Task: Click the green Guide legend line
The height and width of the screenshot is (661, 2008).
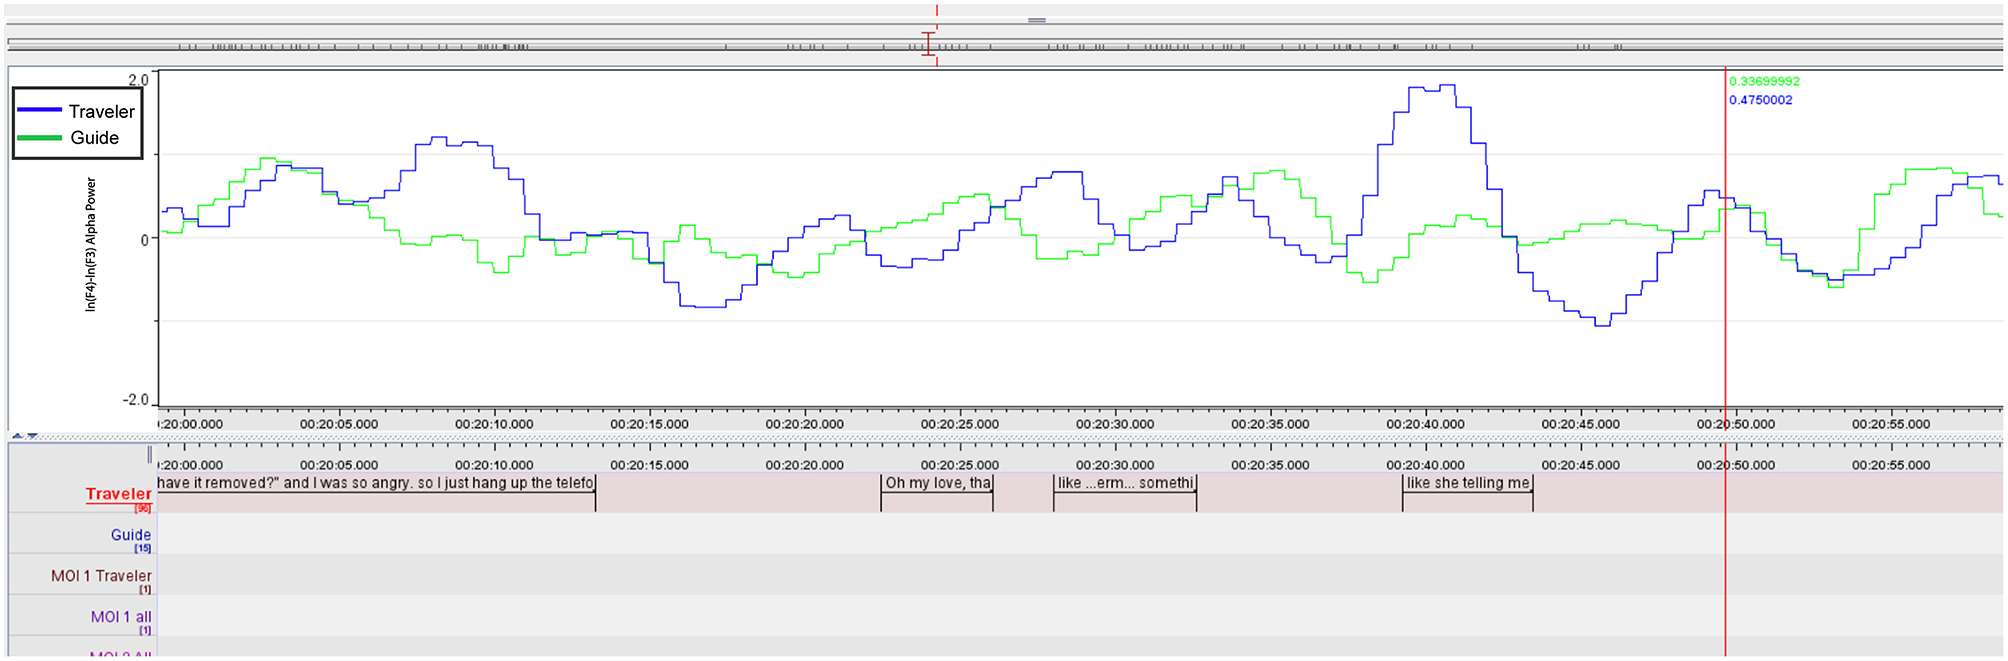Action: click(40, 138)
